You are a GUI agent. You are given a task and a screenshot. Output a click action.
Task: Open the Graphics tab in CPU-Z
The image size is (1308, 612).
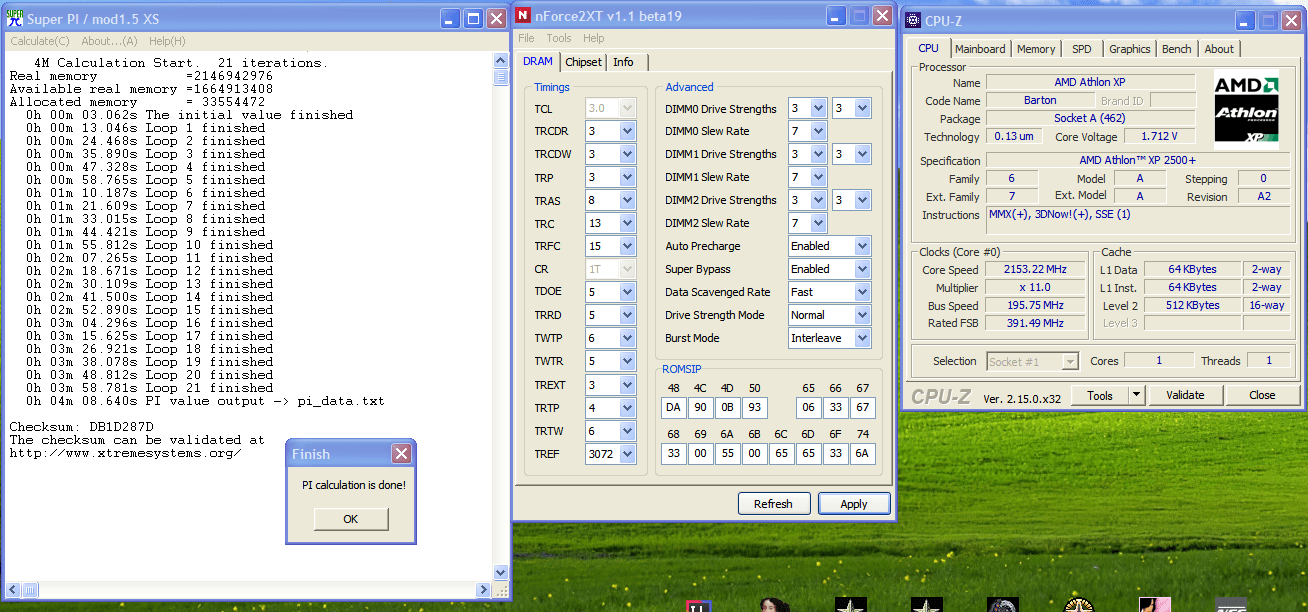tap(1130, 49)
